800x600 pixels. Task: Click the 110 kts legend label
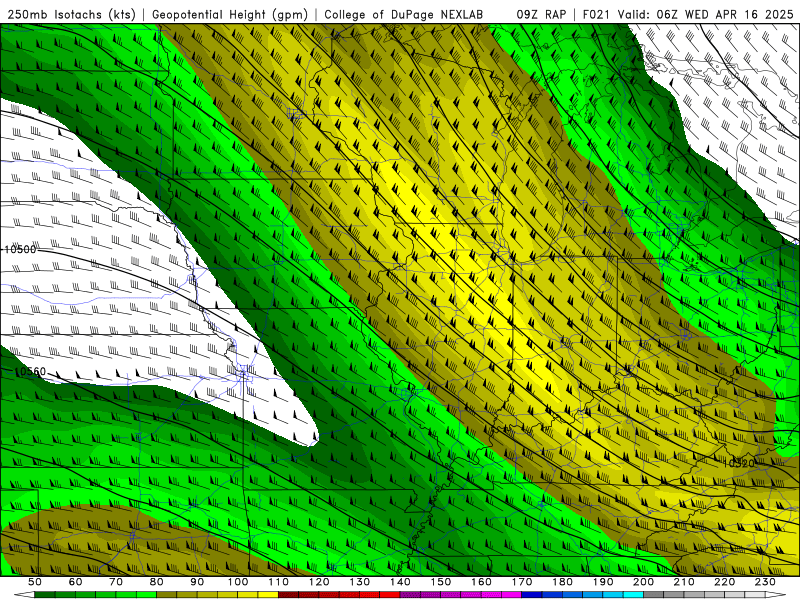pyautogui.click(x=278, y=582)
